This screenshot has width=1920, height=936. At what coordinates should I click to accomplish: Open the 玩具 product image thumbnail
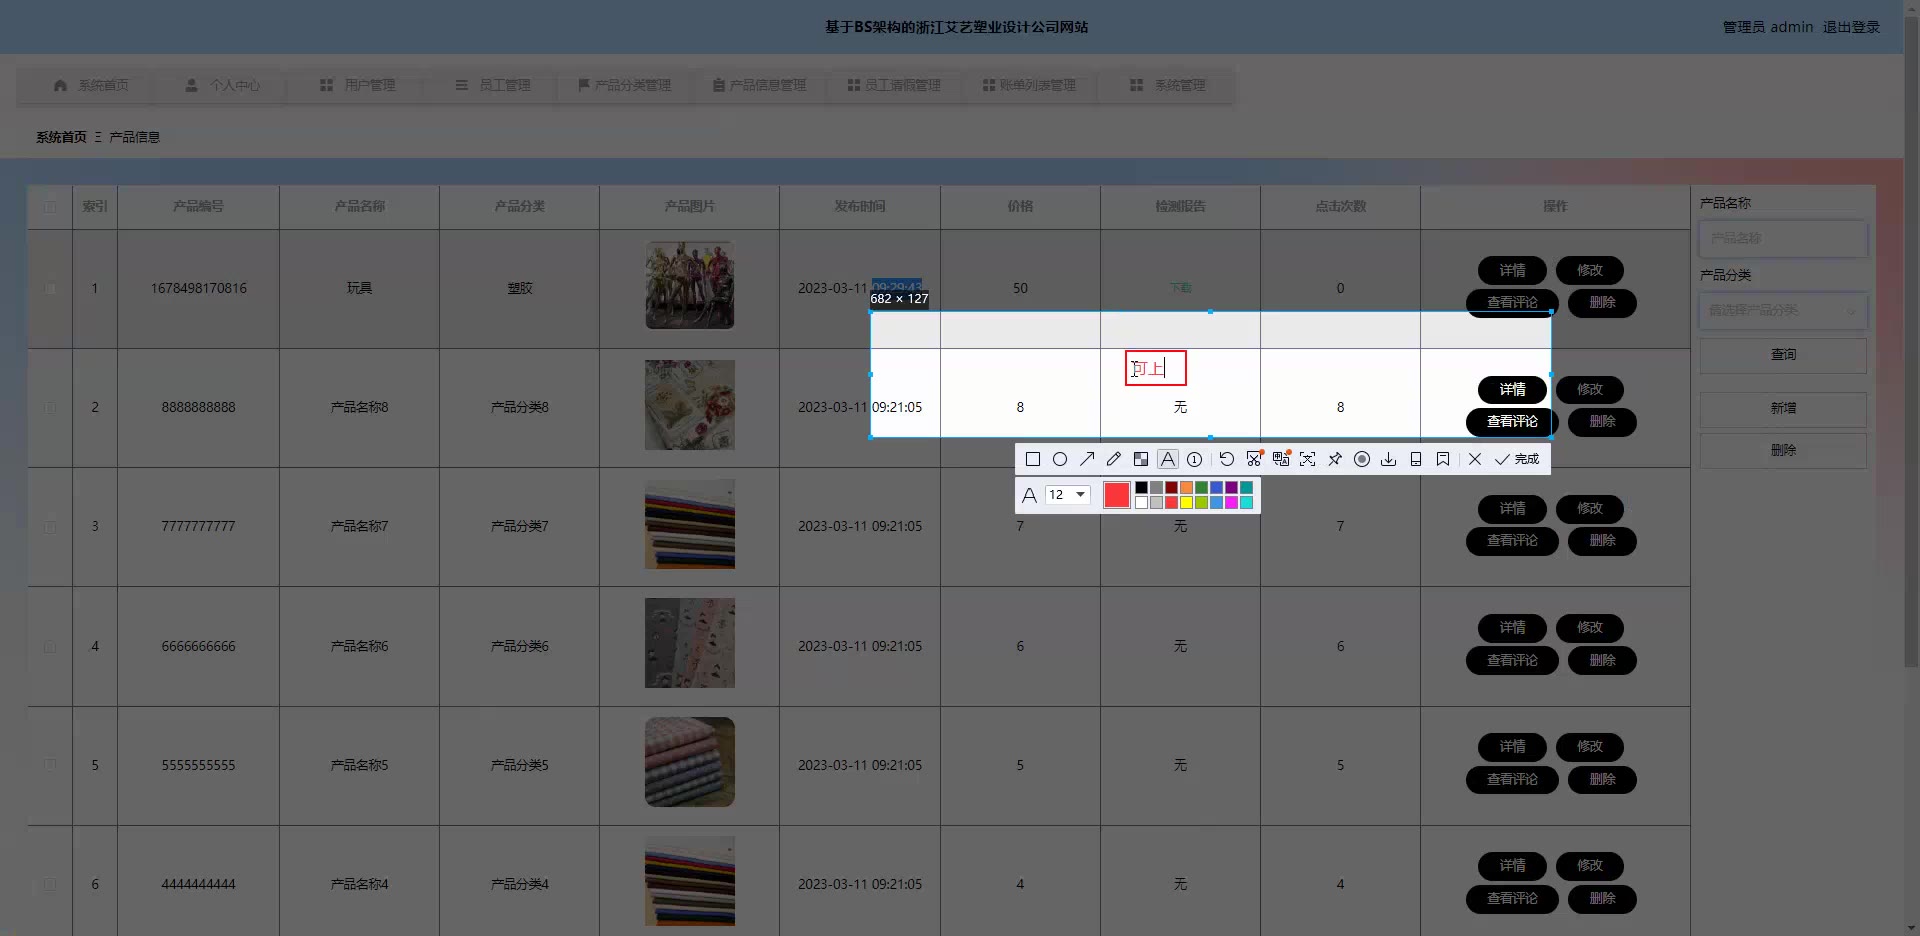click(690, 285)
